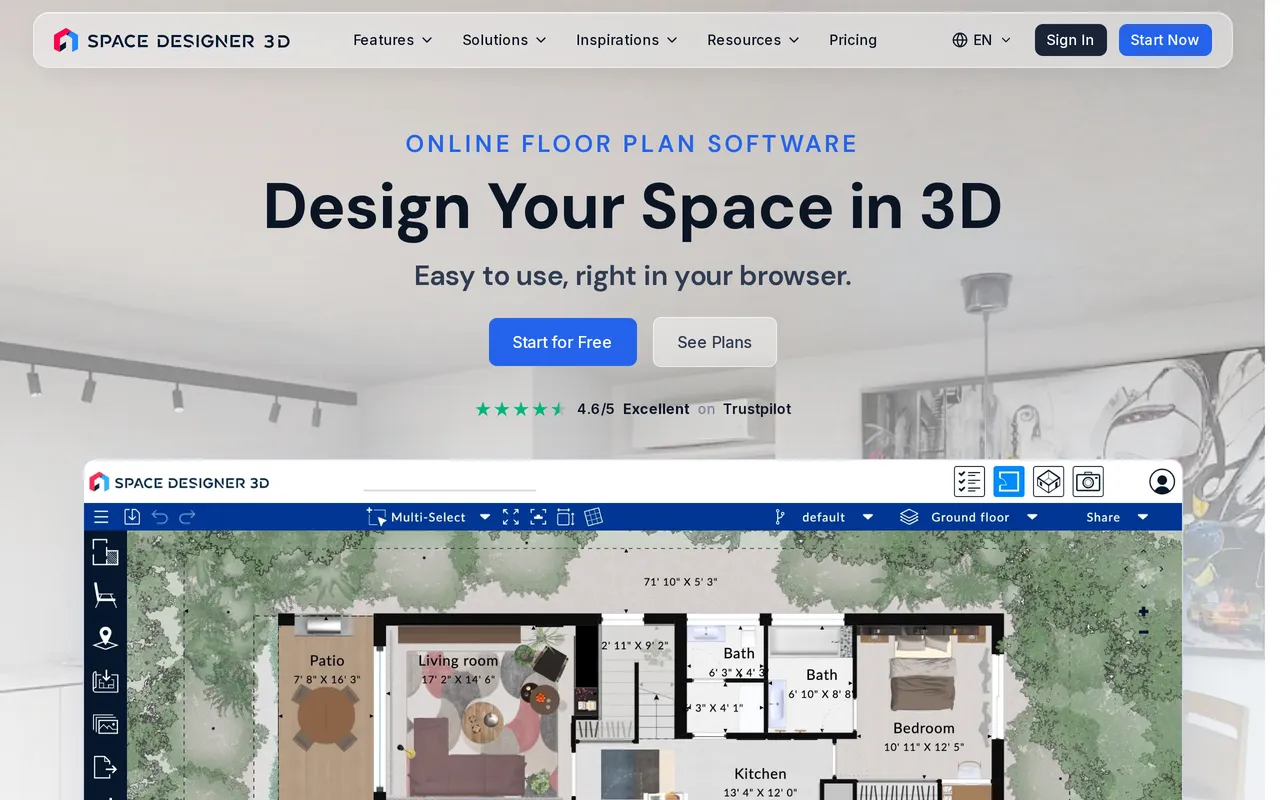Switch to the 2D plan view icon
The height and width of the screenshot is (800, 1280).
1008,482
